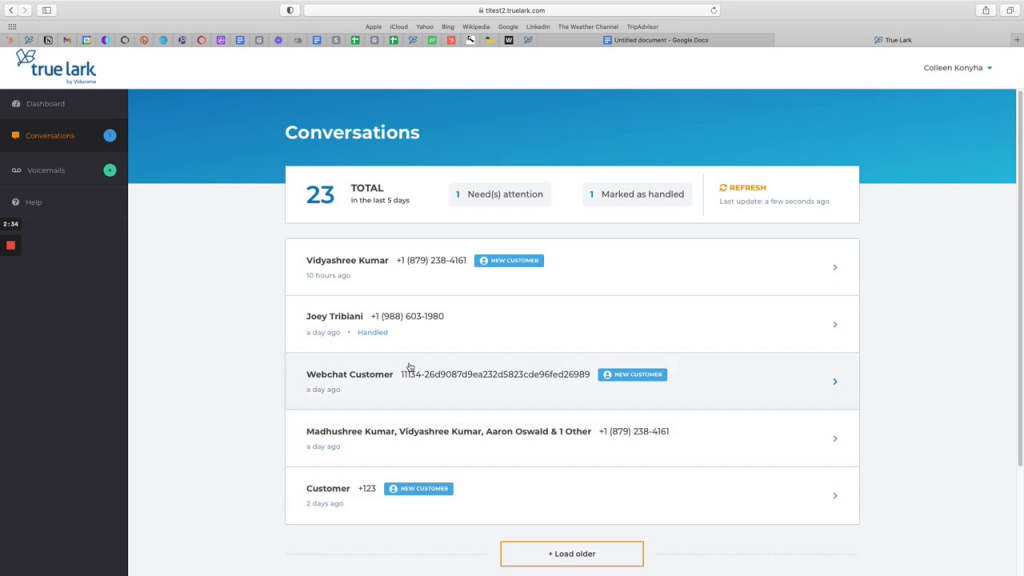Click the Safari URL address field
Viewport: 1024px width, 576px height.
[512, 10]
